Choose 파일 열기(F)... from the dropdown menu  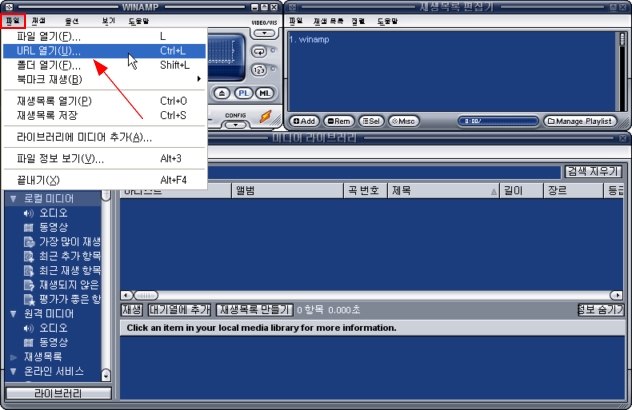[104, 37]
